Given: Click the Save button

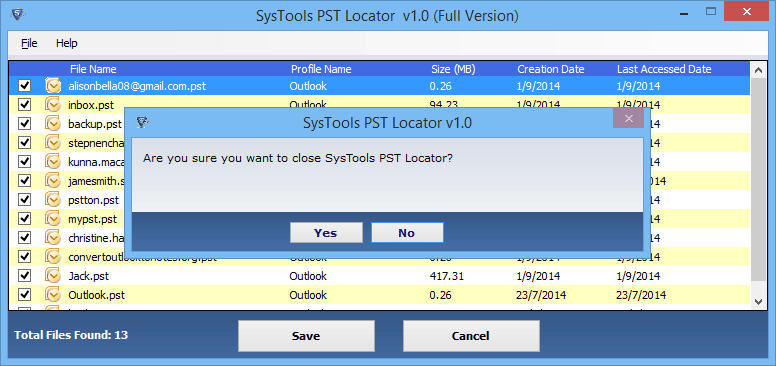Looking at the screenshot, I should [x=306, y=336].
